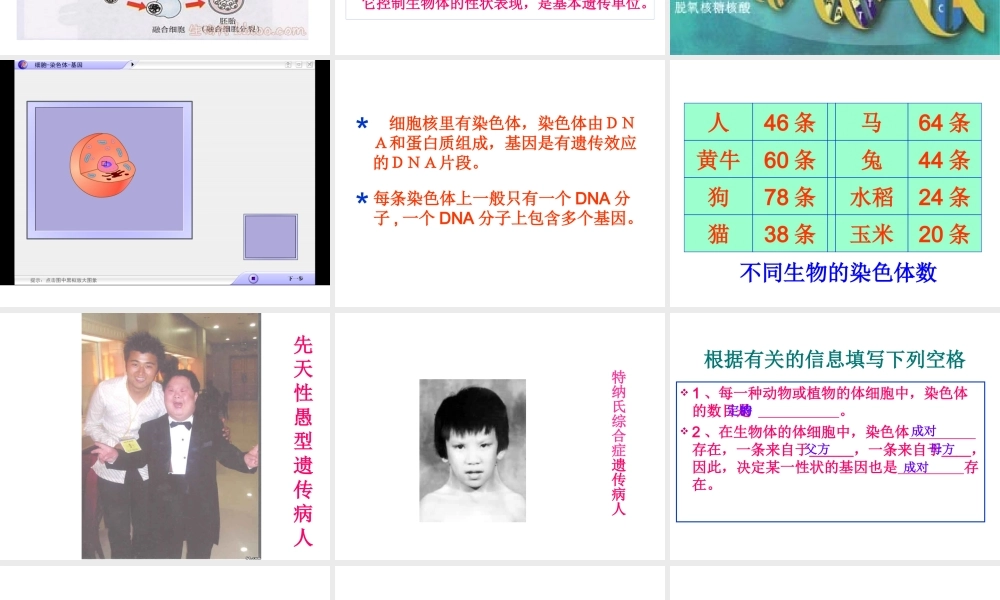Click the first blue asterisk bullet
Screen dimensions: 1000x600
[x=362, y=124]
